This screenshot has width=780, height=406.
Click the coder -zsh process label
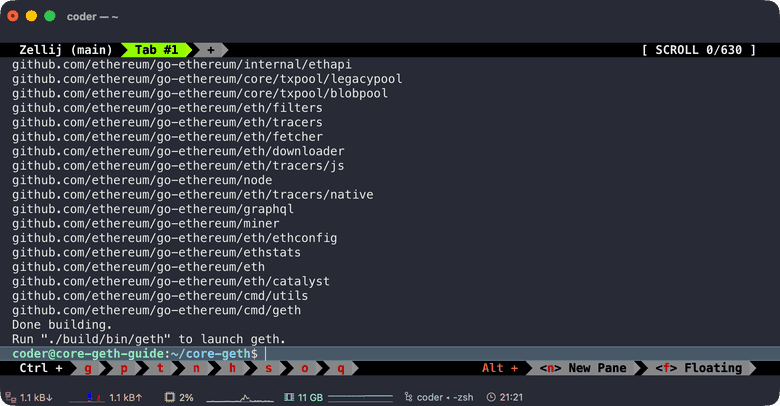click(x=445, y=398)
